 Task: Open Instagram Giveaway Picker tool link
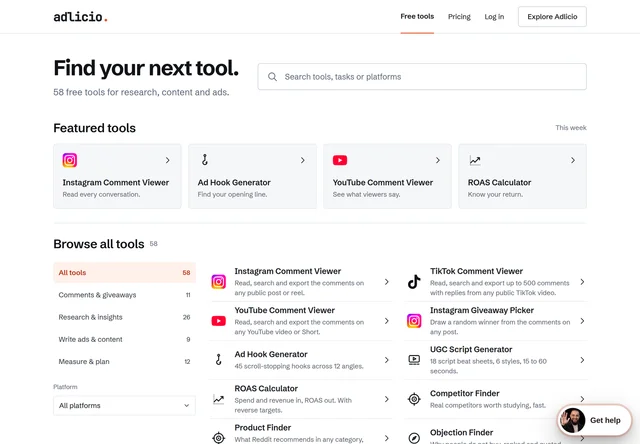pyautogui.click(x=496, y=321)
